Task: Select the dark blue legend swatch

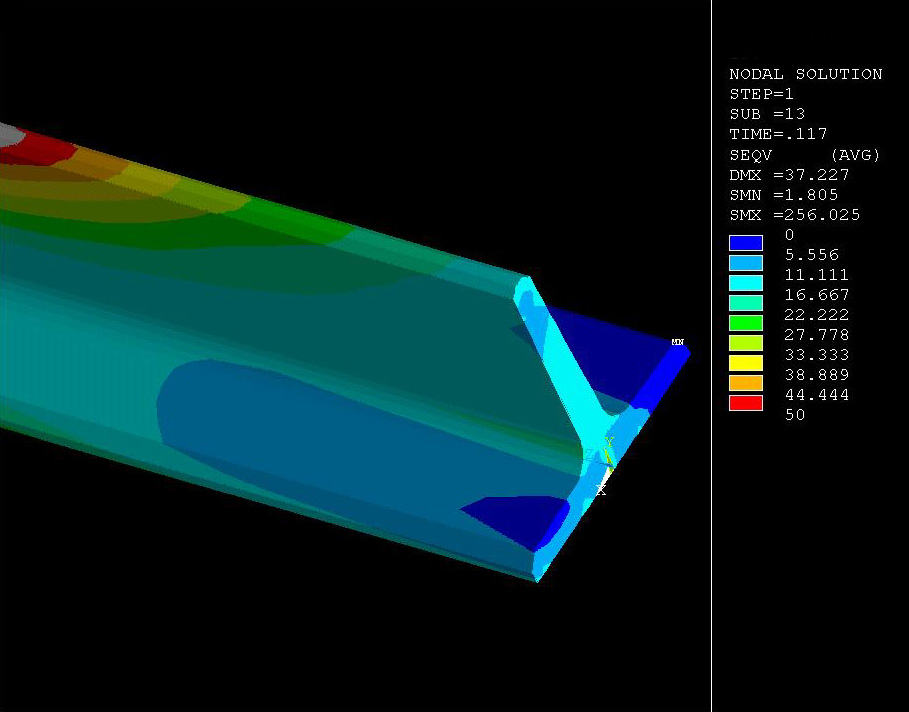Action: [x=746, y=243]
